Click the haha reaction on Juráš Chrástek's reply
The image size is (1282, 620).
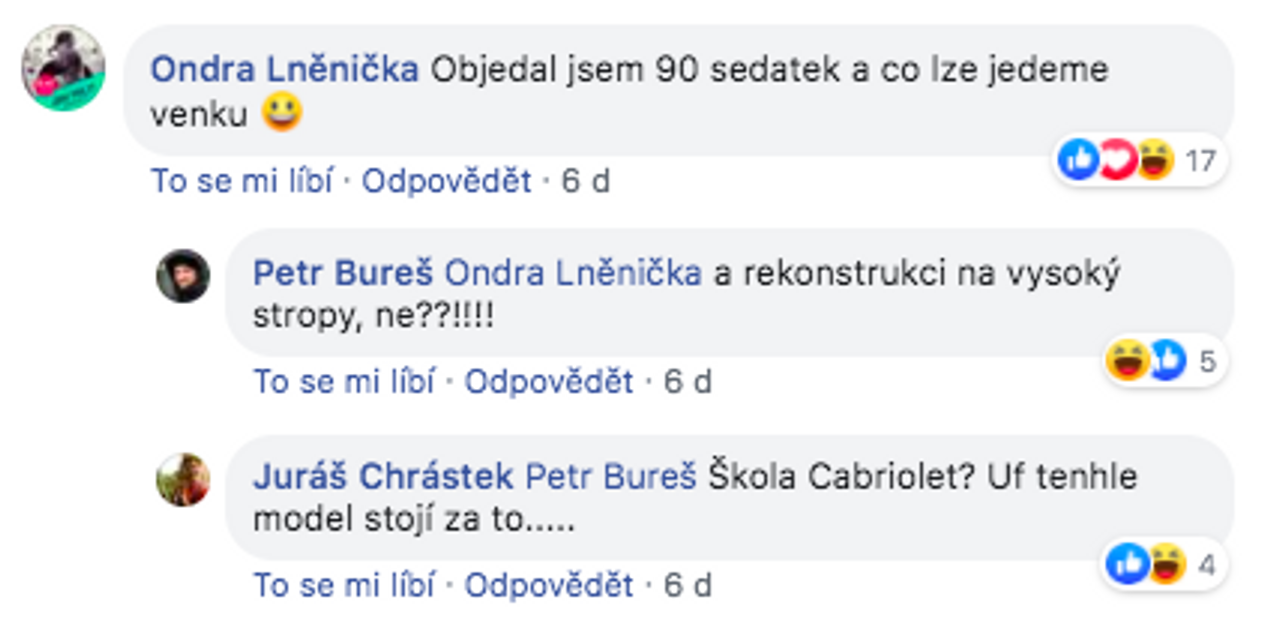coord(1165,565)
